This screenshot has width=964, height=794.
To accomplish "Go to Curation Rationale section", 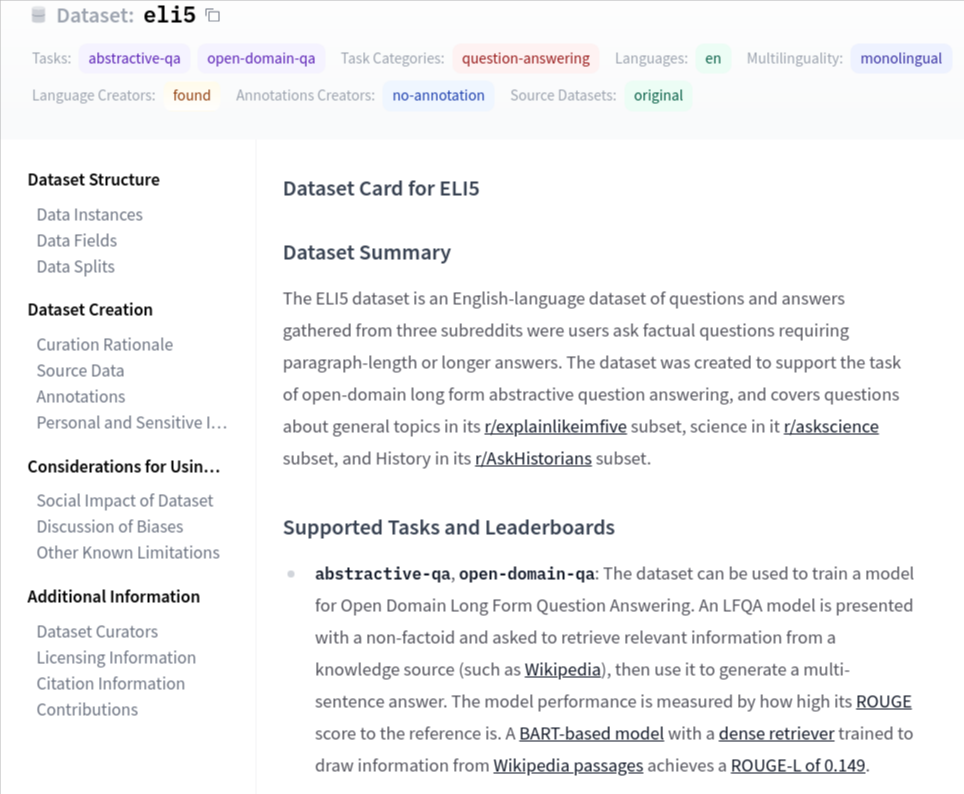I will (104, 345).
